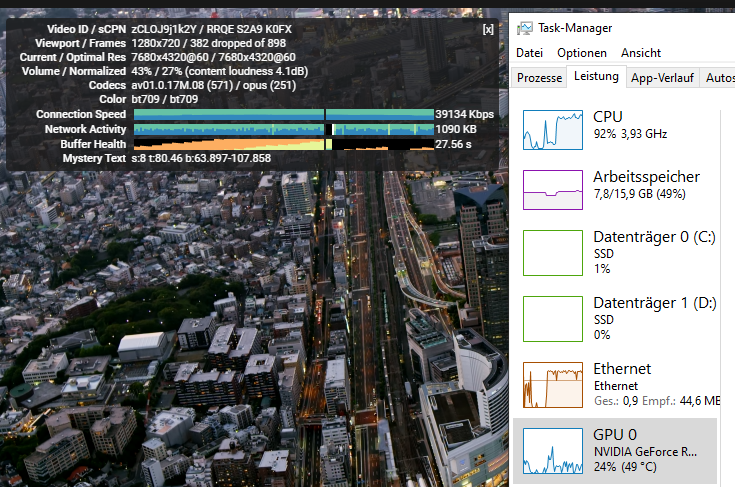Close stats overlay with the [x] button
The image size is (735, 487).
488,30
